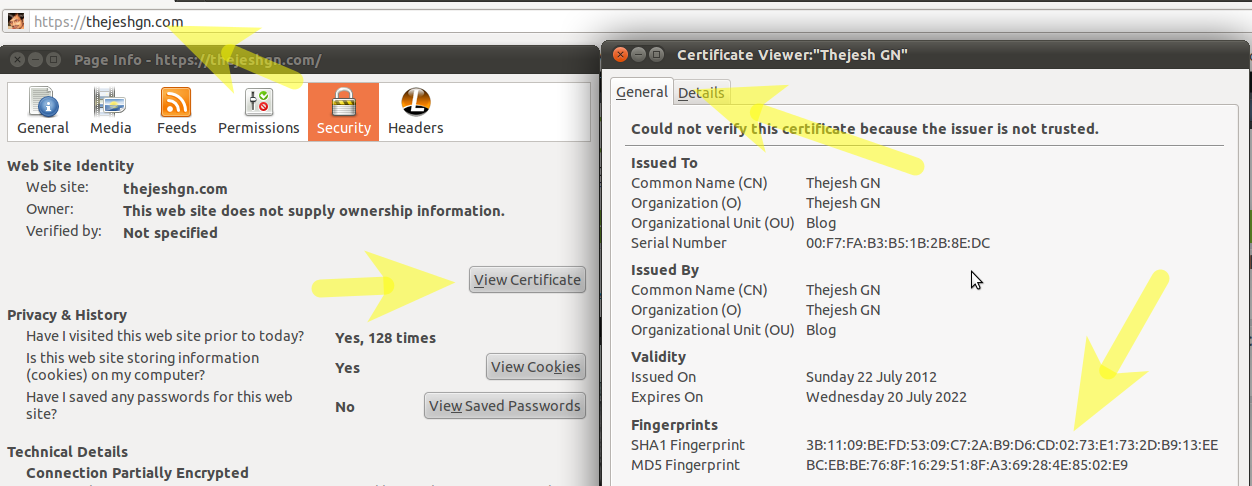The height and width of the screenshot is (486, 1252).
Task: Click 'Web Site Identity' heading
Action: click(x=70, y=166)
